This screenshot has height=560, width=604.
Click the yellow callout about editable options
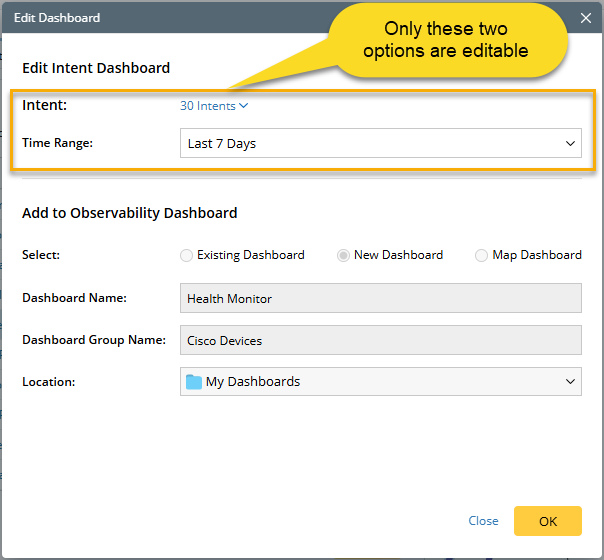[x=445, y=41]
